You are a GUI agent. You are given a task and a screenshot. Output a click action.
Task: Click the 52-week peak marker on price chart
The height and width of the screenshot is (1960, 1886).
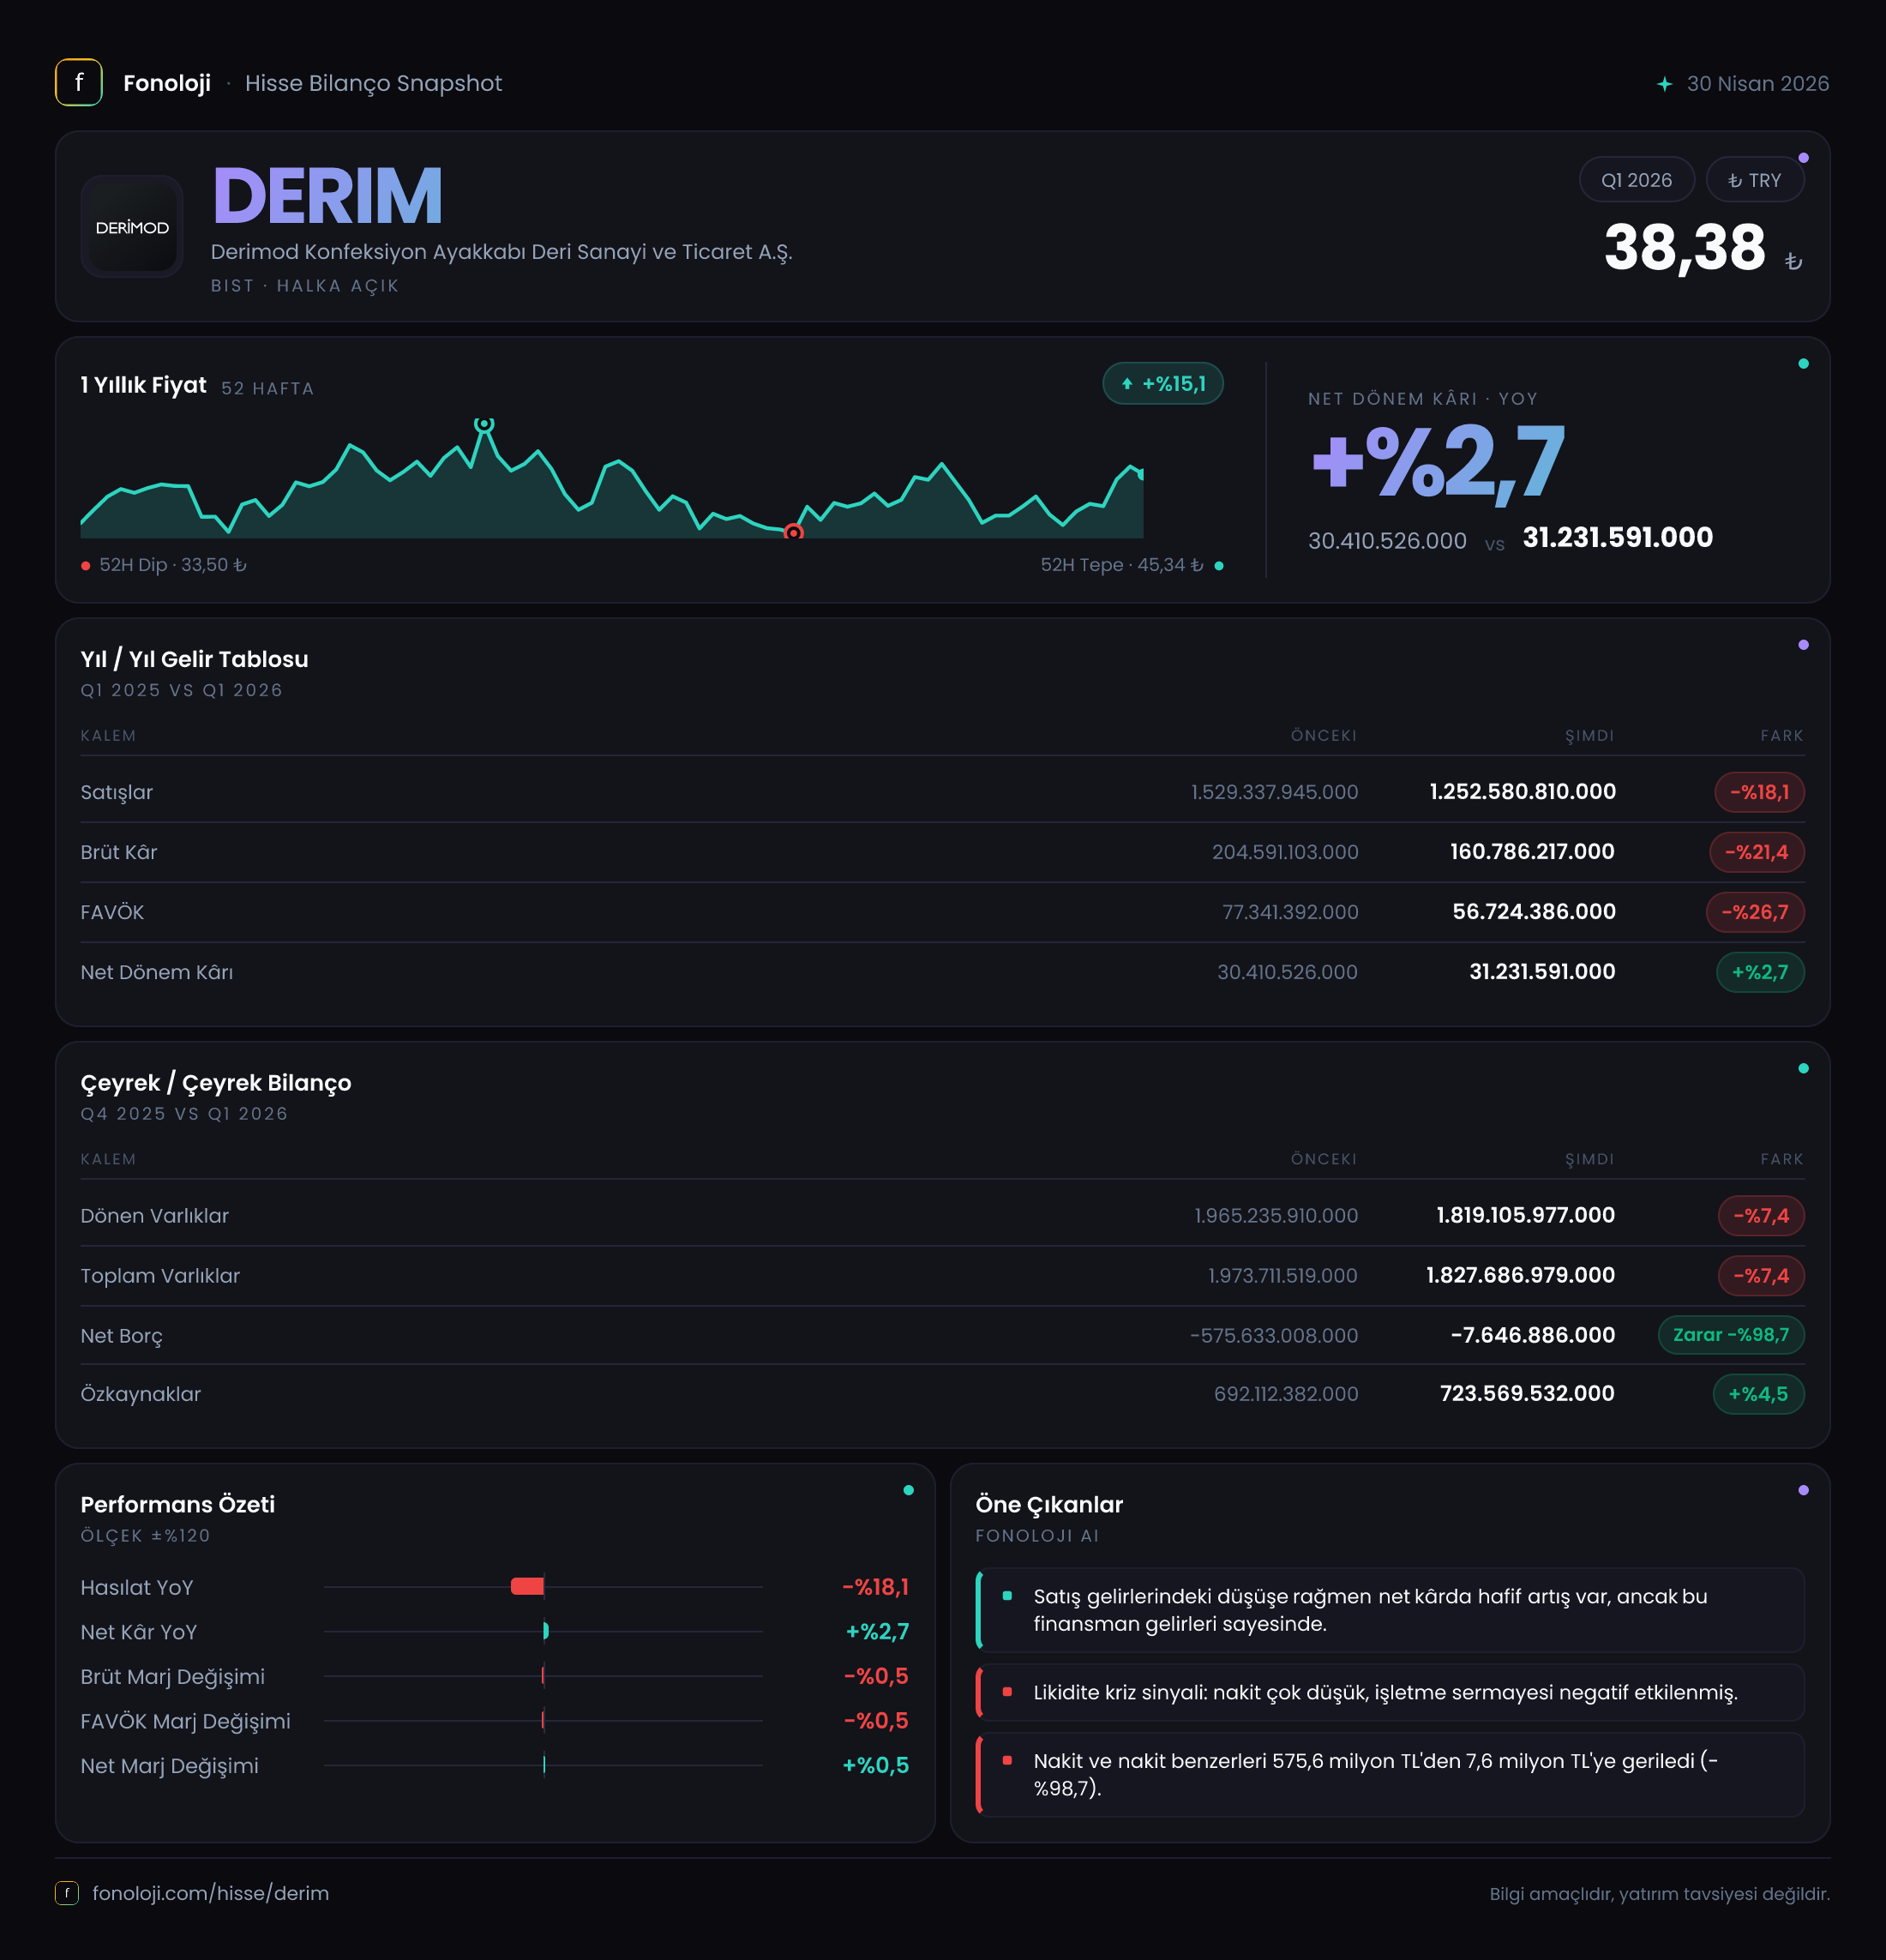(484, 424)
